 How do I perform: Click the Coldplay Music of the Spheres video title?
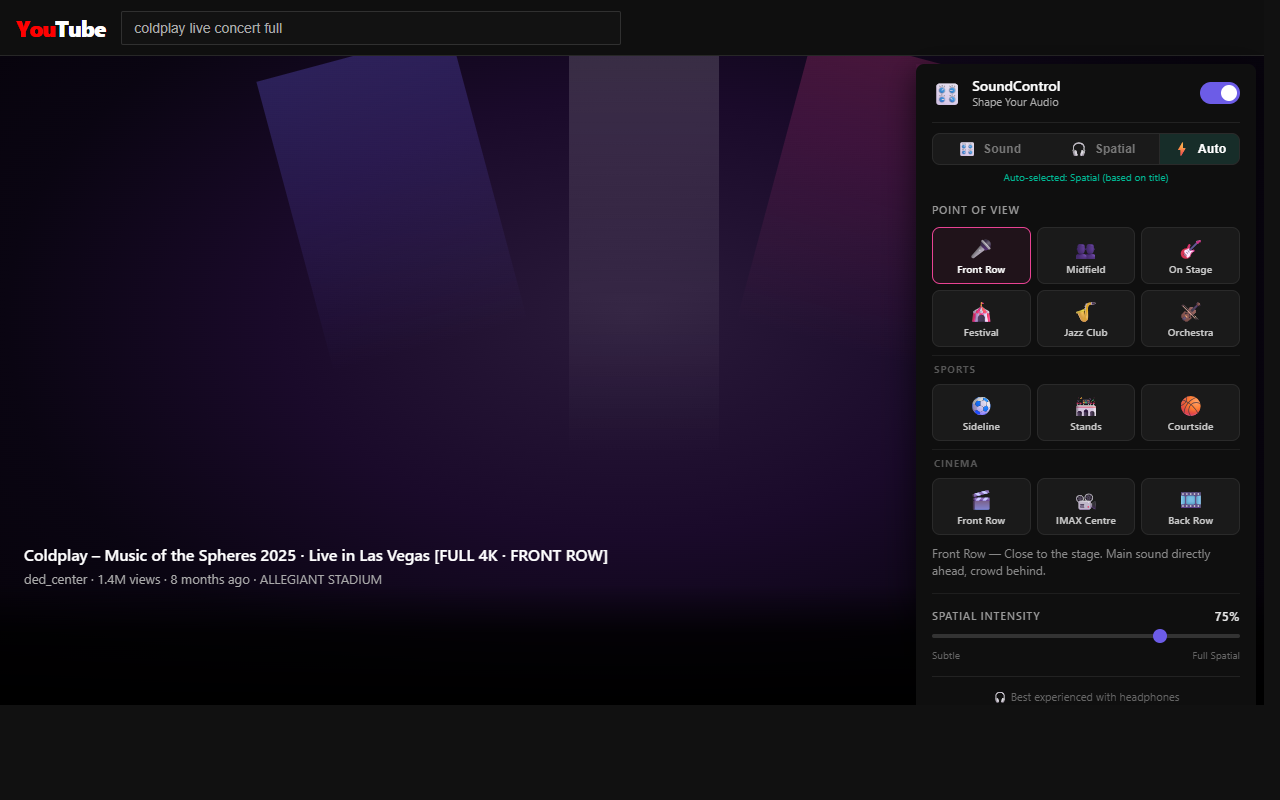[x=316, y=555]
